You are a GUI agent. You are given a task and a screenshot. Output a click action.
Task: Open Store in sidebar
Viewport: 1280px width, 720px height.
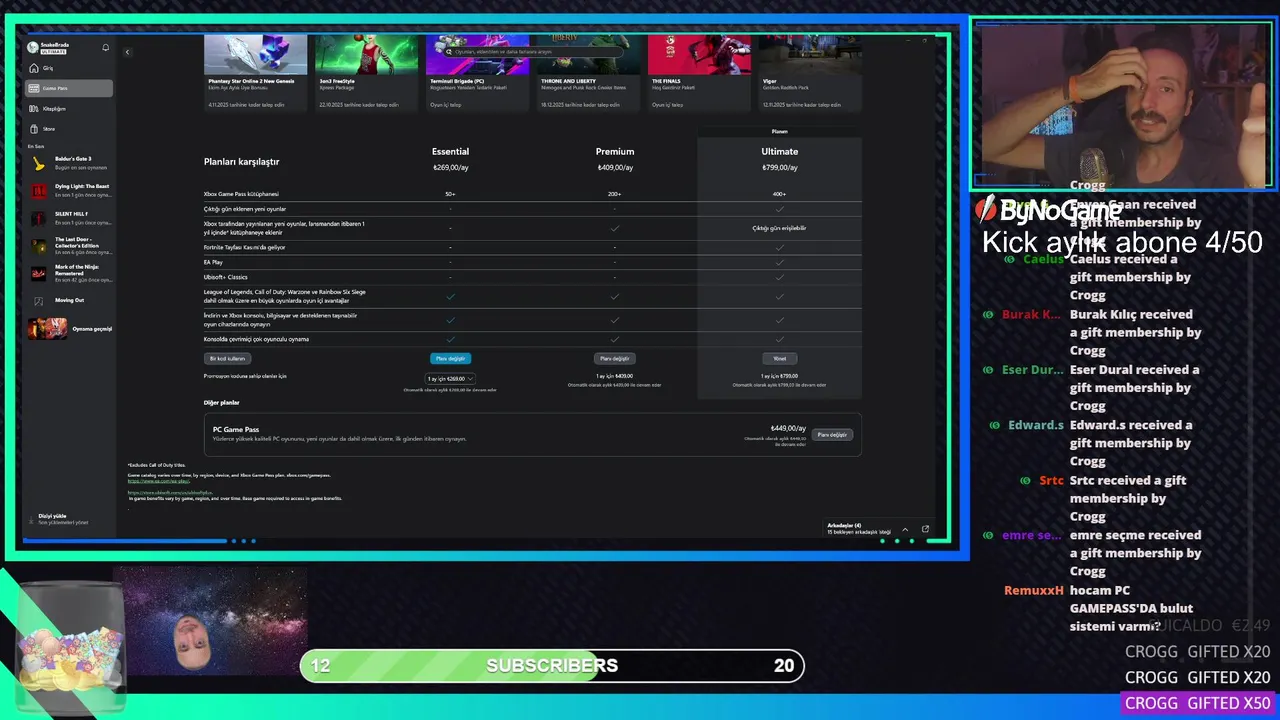[x=69, y=128]
